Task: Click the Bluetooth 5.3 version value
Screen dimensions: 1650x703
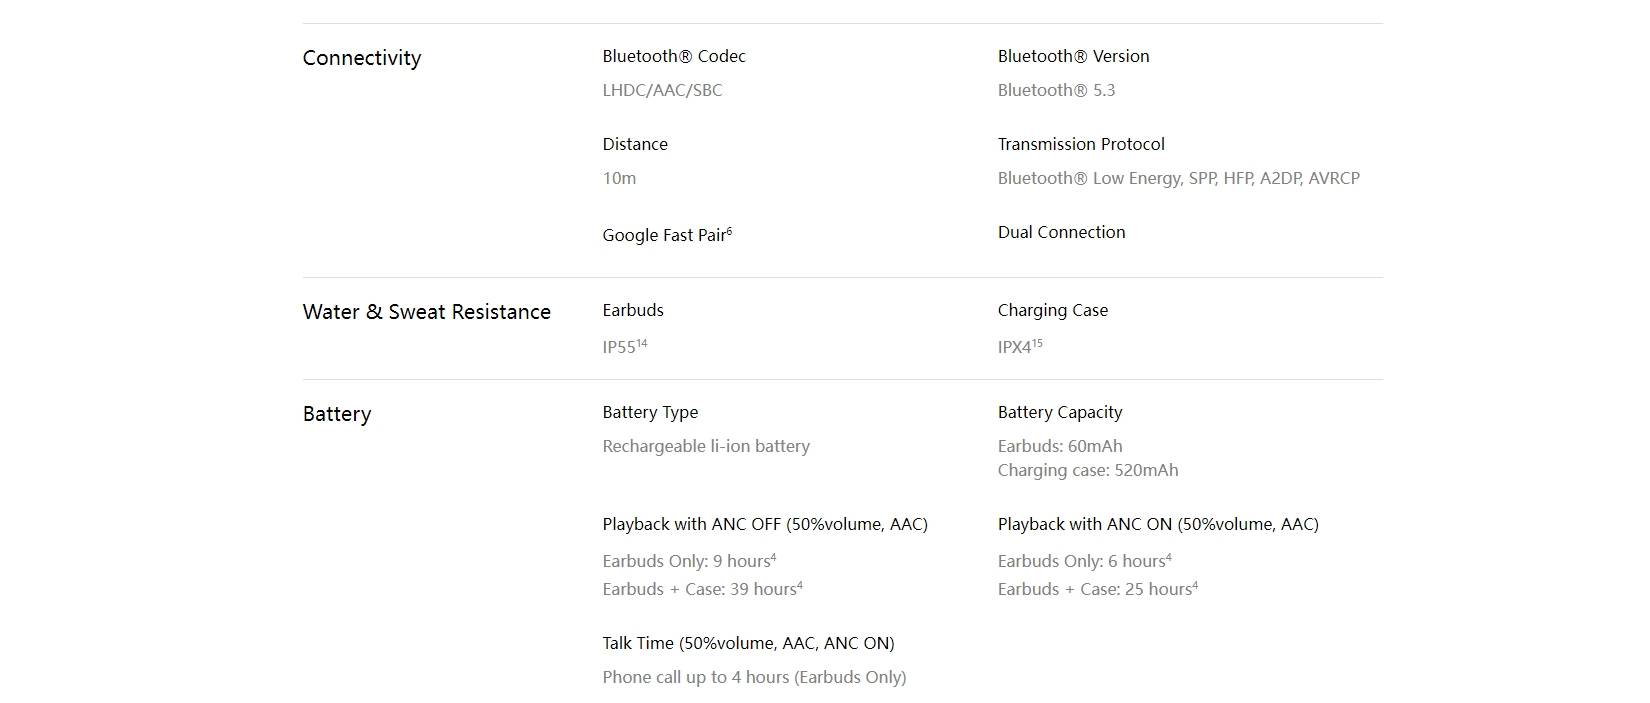Action: pyautogui.click(x=1056, y=90)
